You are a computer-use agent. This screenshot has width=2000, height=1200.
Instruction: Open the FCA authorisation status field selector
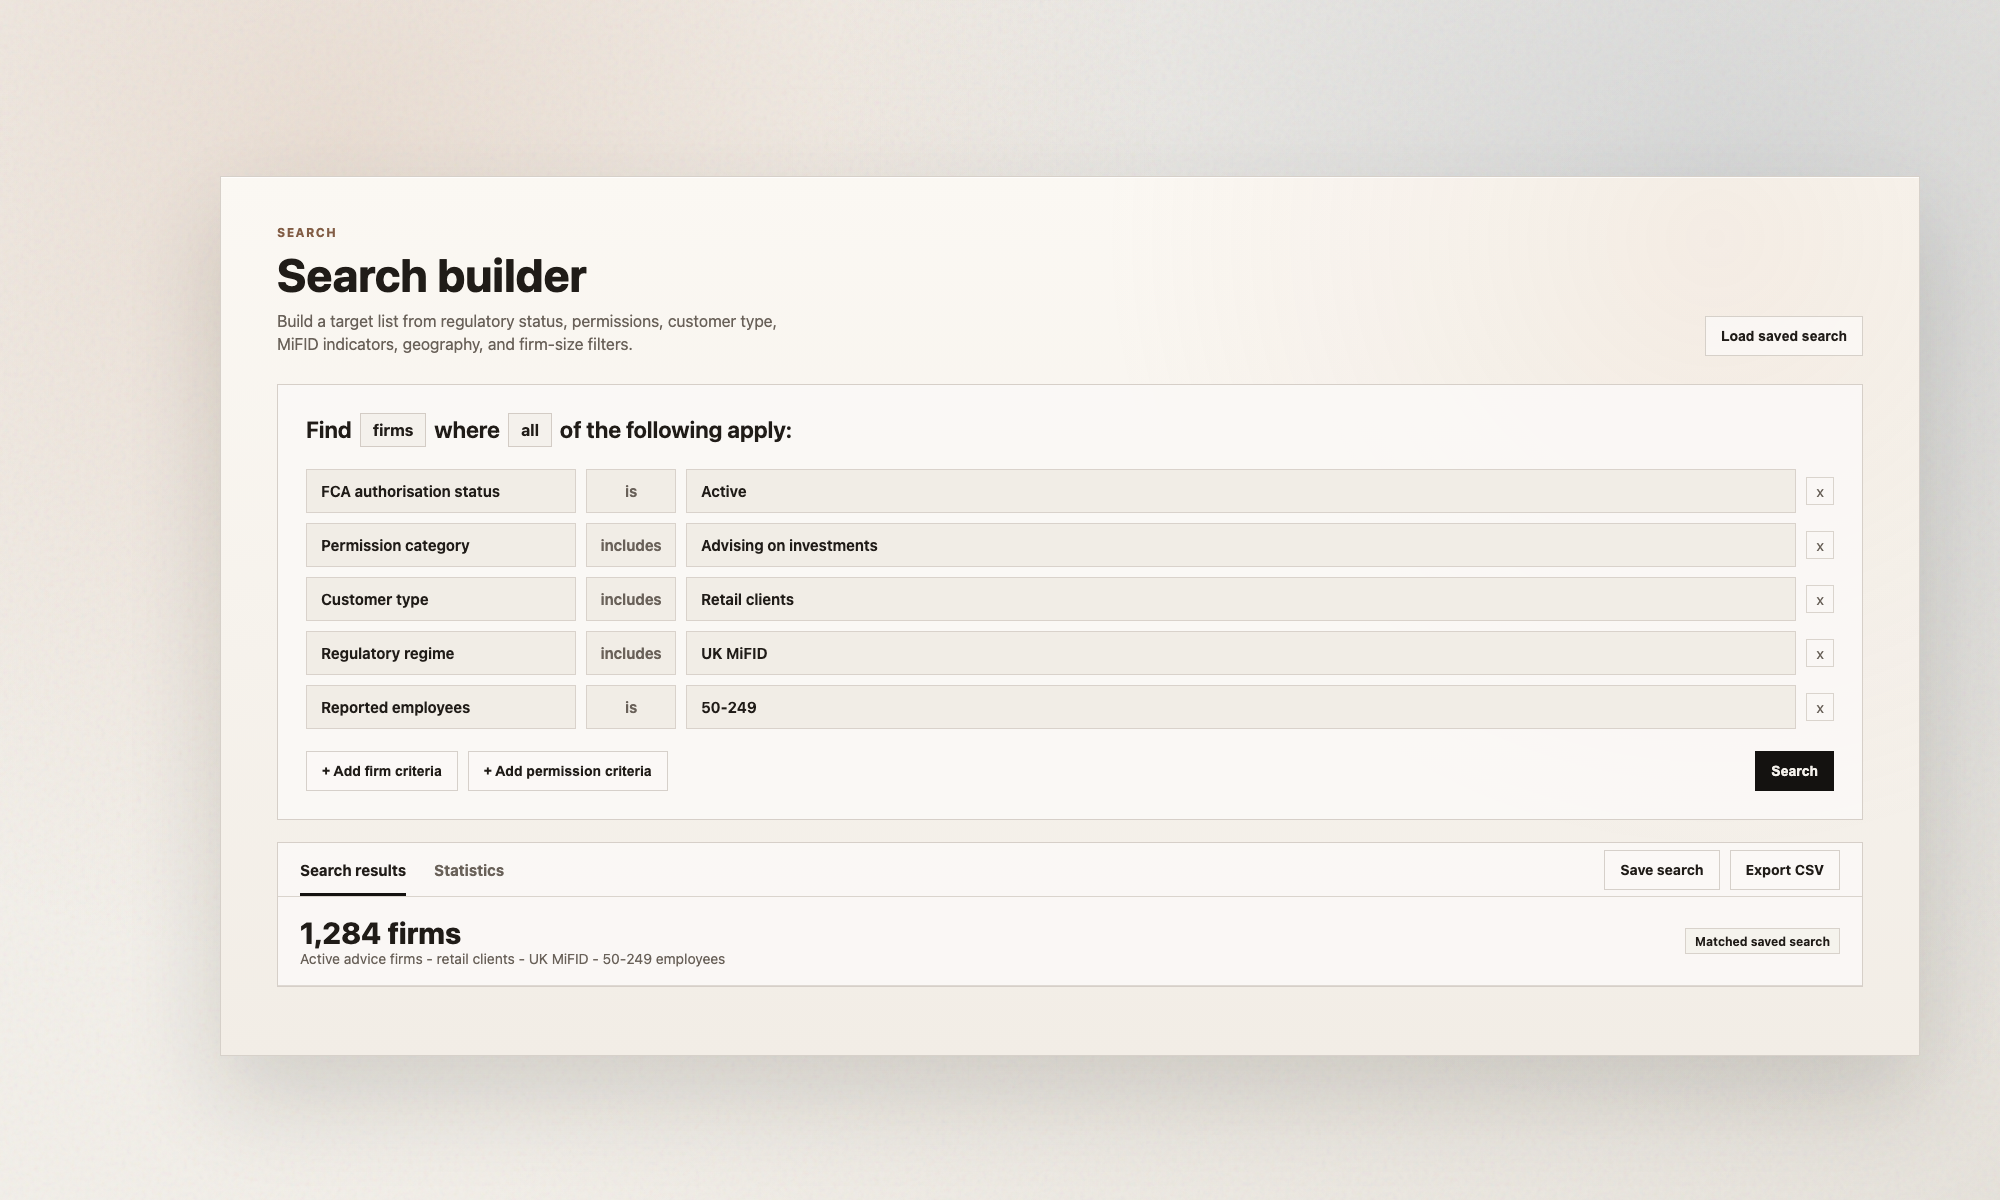pos(440,491)
